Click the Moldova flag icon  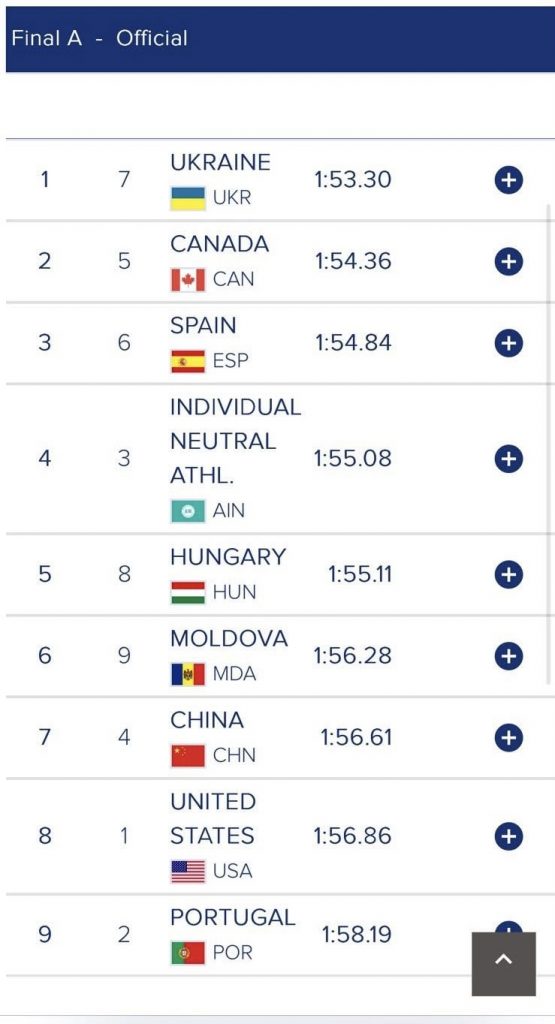(x=188, y=674)
